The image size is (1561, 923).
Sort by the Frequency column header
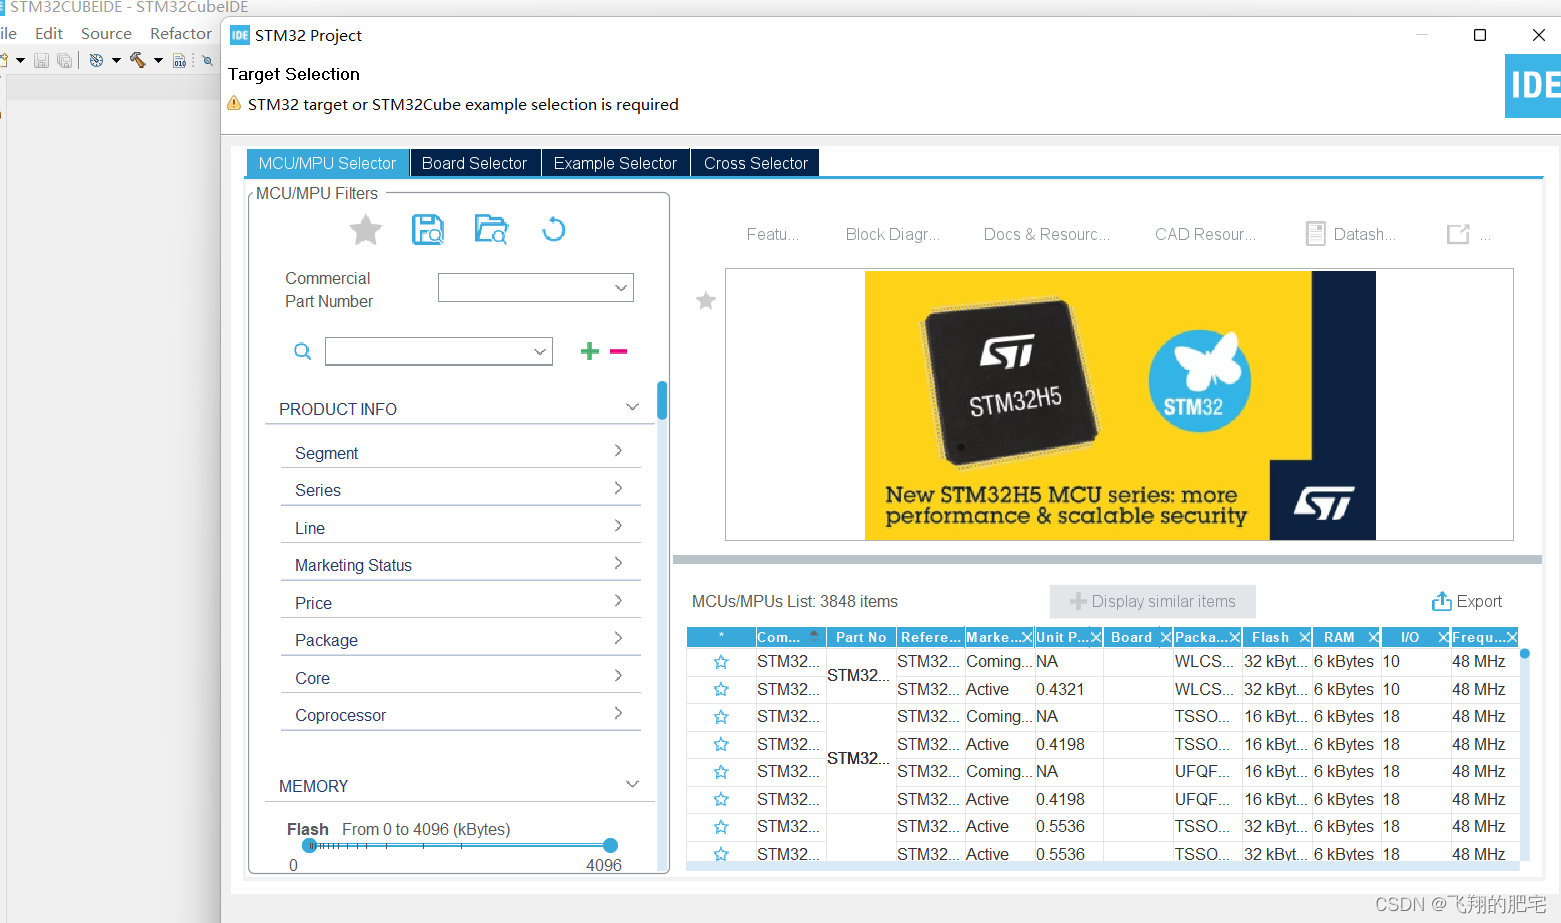[1485, 637]
